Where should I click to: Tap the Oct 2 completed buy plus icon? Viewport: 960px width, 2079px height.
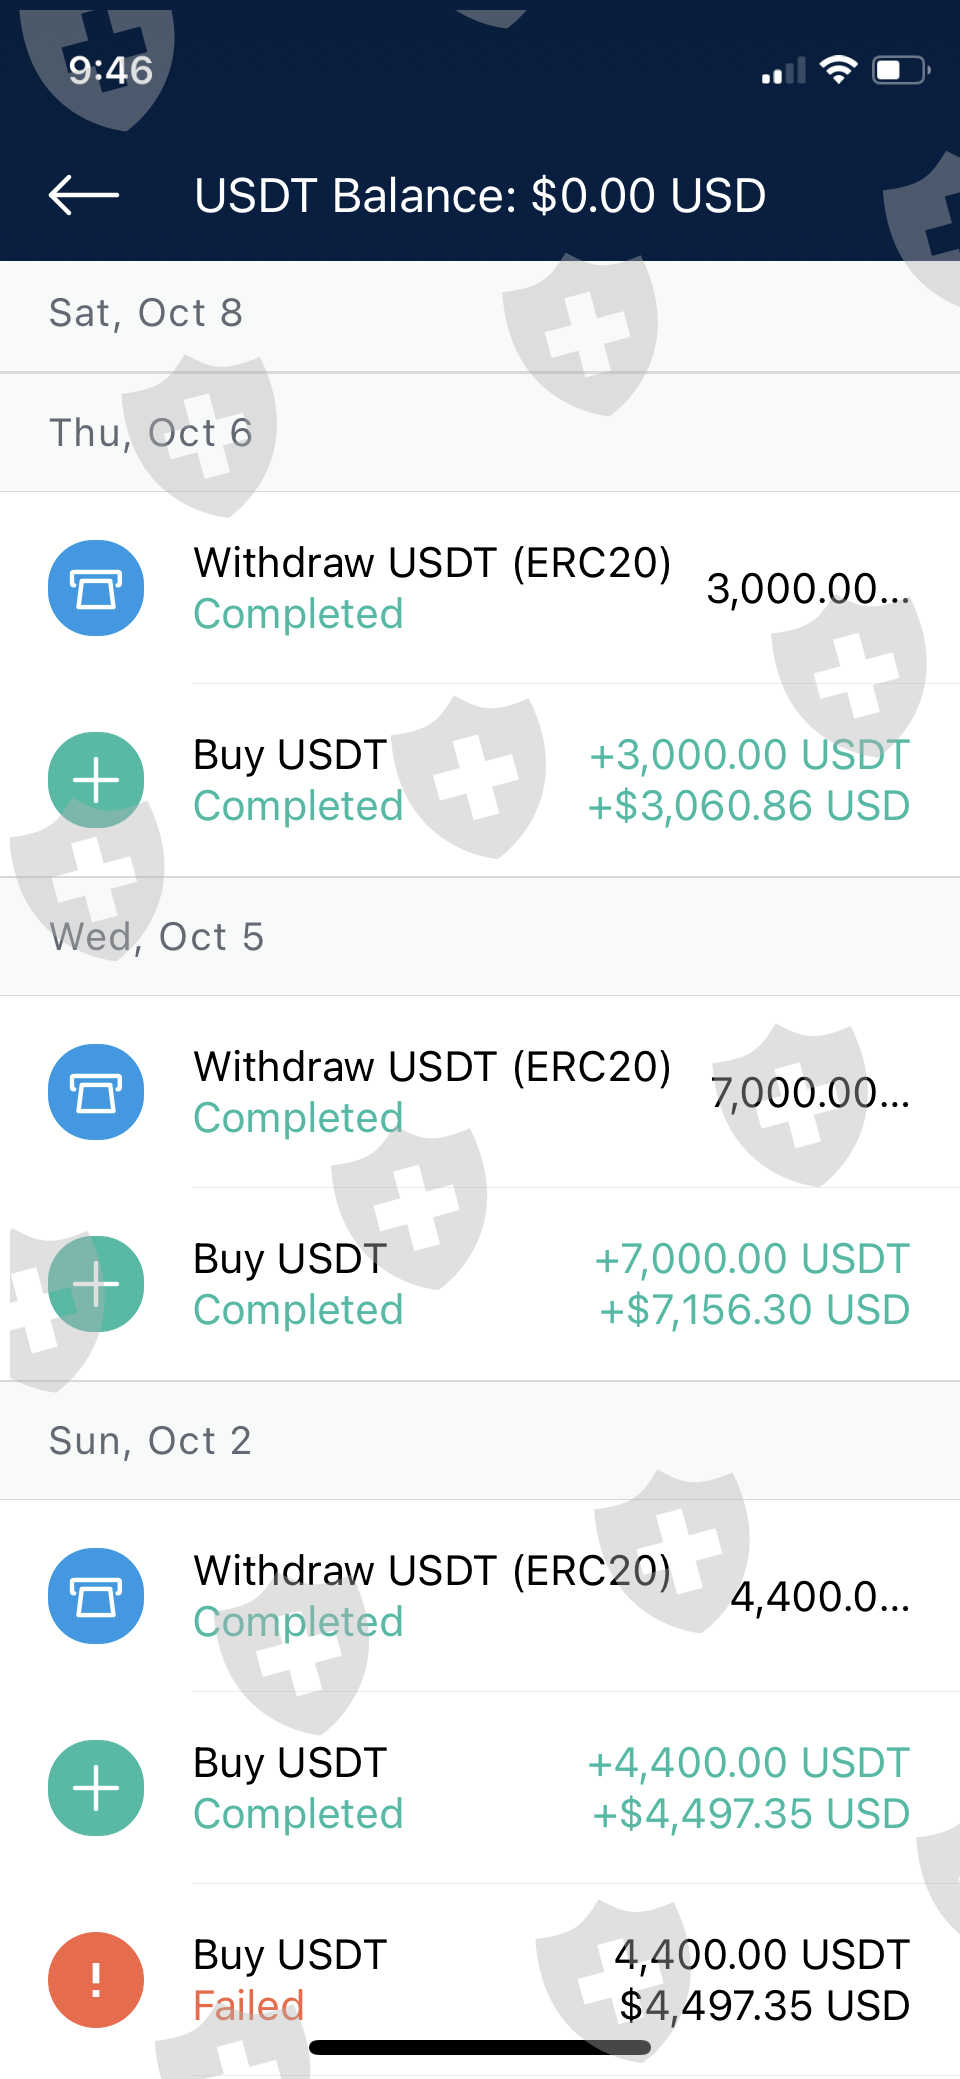coord(96,1788)
